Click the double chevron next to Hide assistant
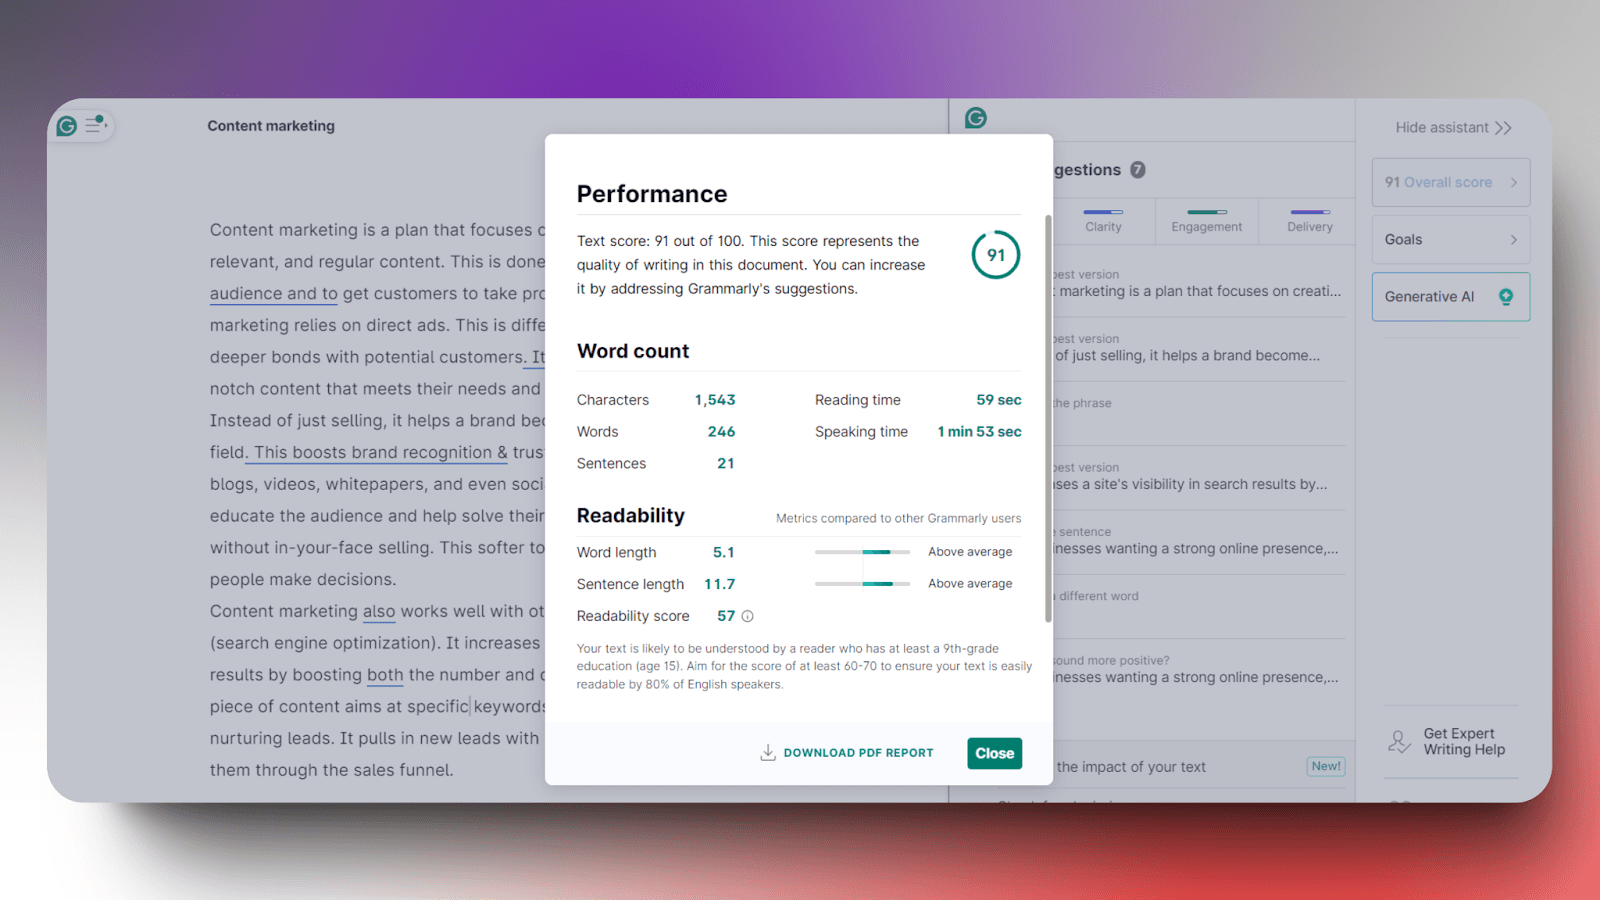Viewport: 1600px width, 900px height. tap(1503, 128)
